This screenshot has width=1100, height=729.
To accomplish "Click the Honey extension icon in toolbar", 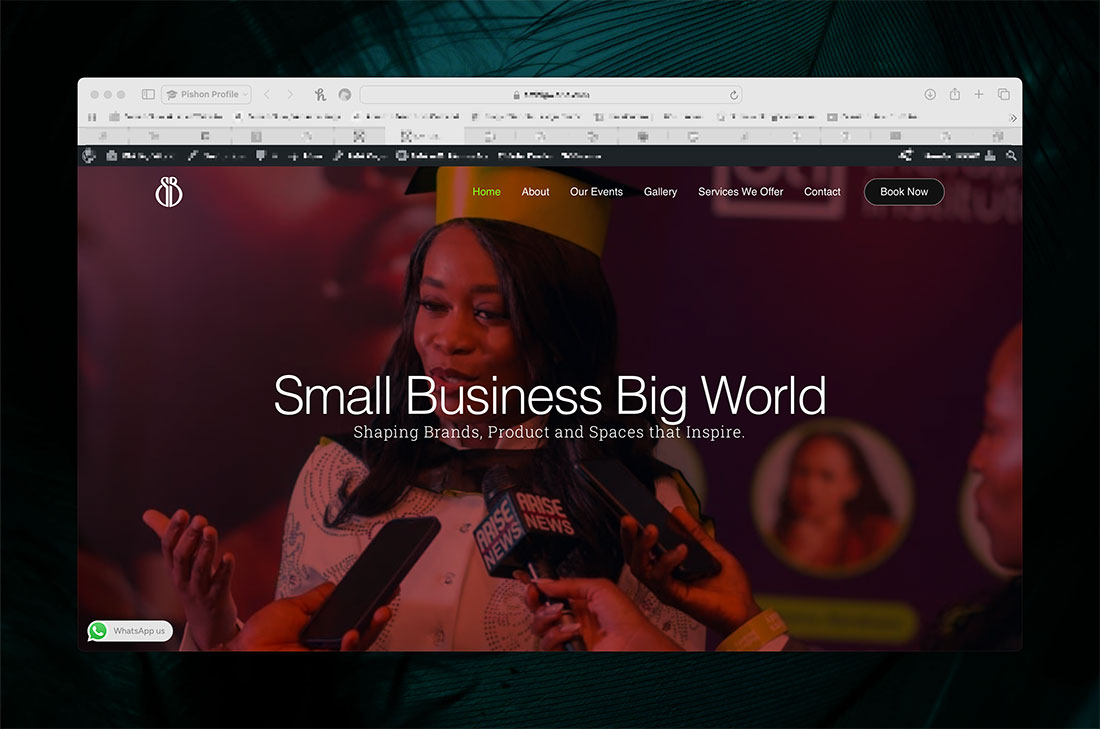I will point(320,95).
